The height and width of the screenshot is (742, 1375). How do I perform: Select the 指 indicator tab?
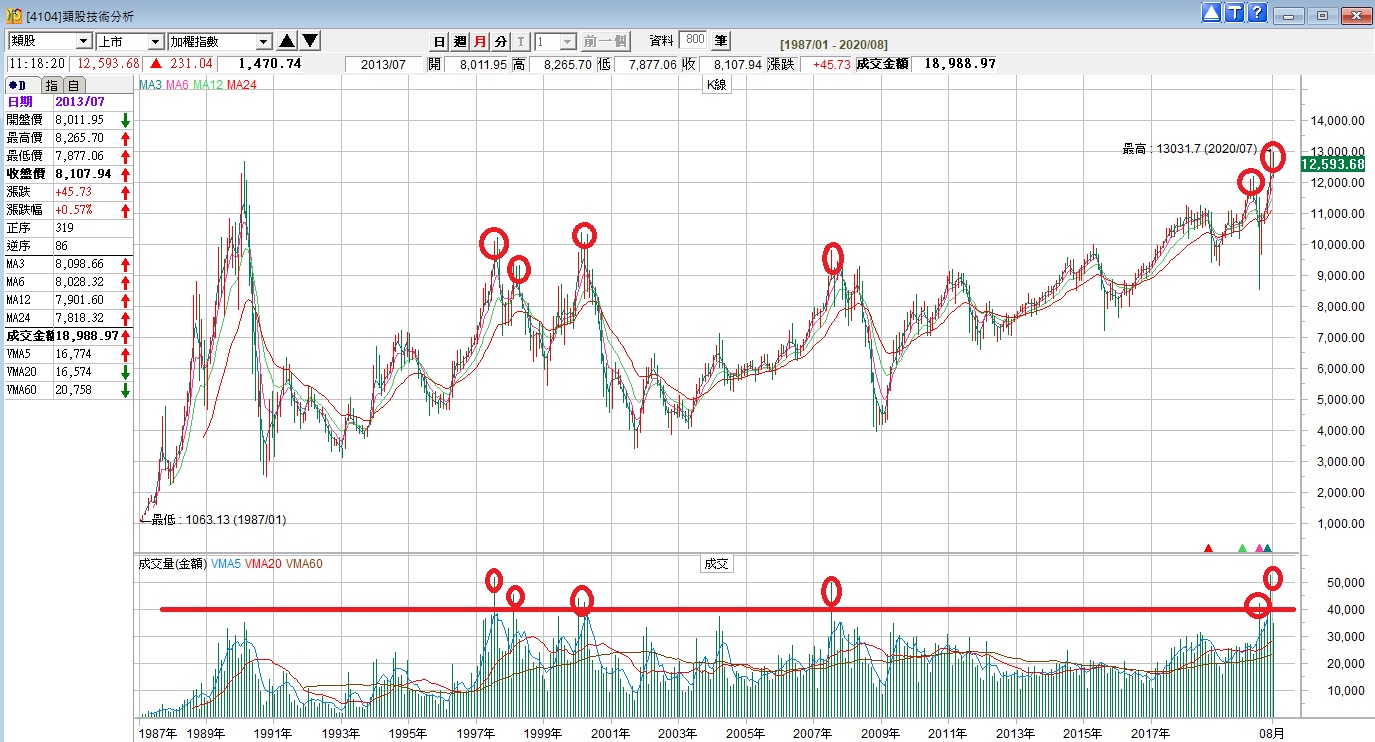click(51, 85)
